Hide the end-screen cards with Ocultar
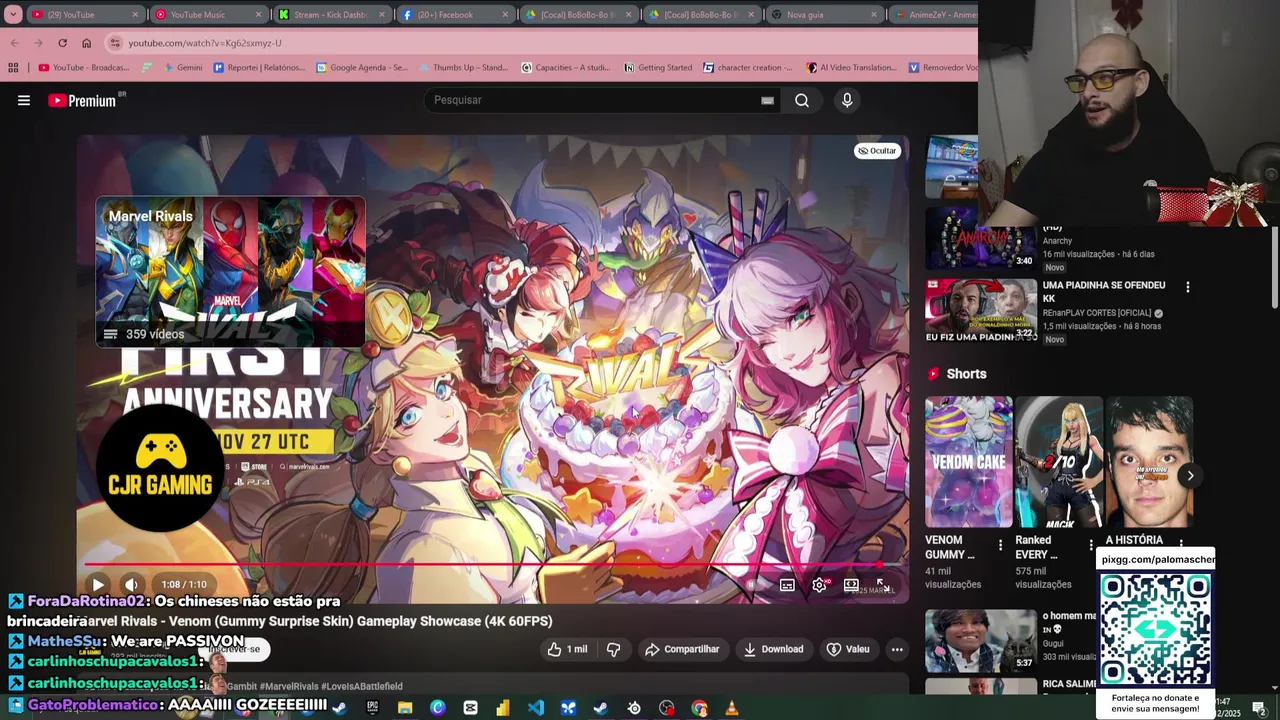Viewport: 1280px width, 720px height. [877, 151]
